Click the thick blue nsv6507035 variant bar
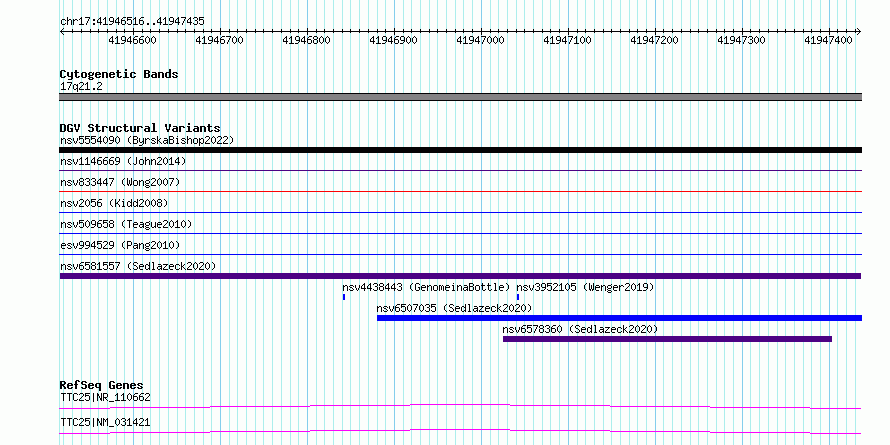 [x=619, y=318]
